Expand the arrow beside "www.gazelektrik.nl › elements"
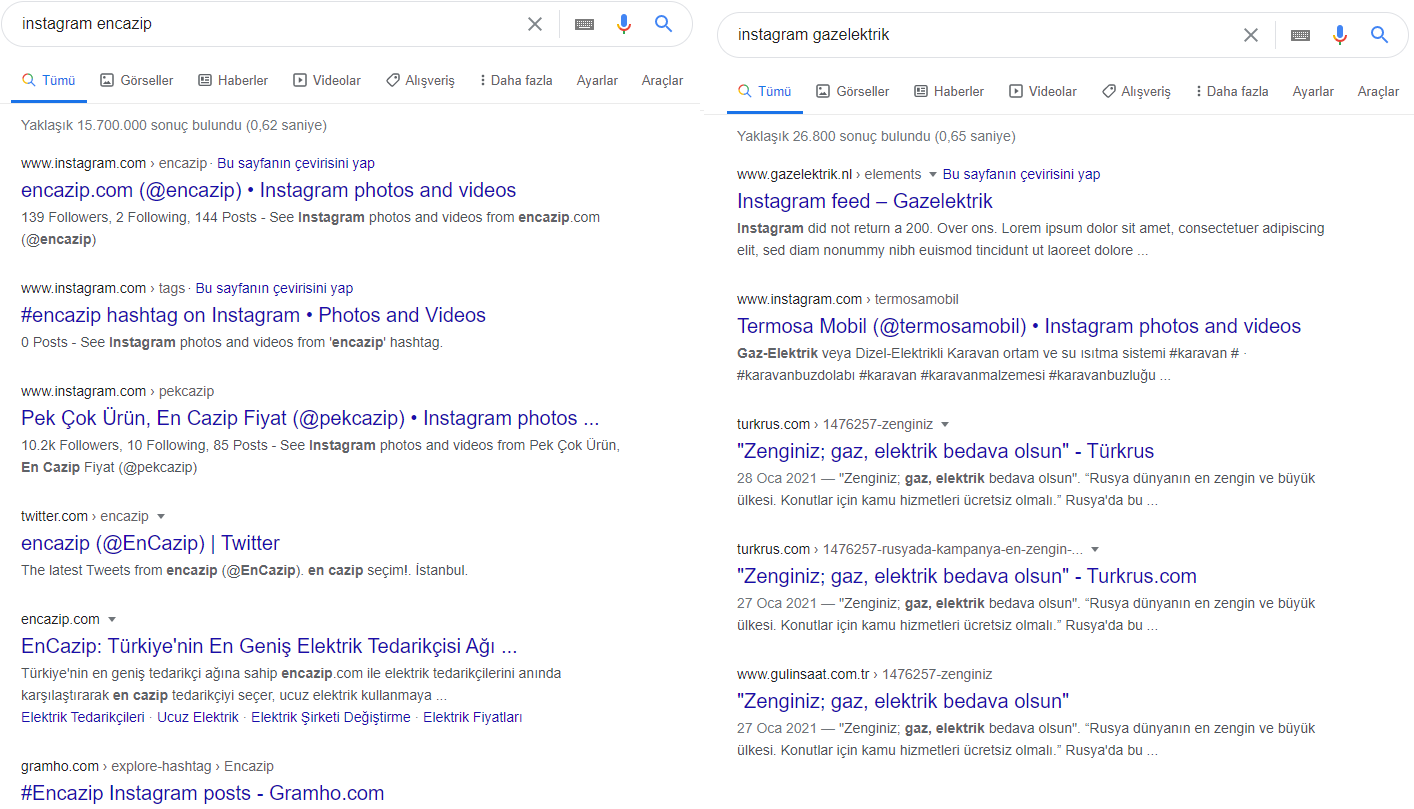1414x809 pixels. tap(933, 175)
